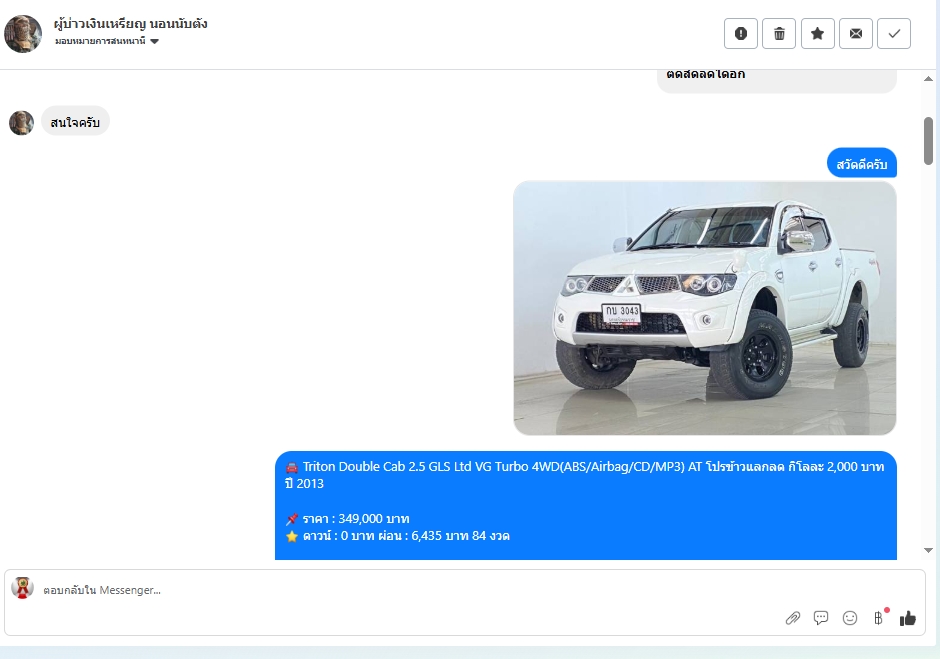Screen dimensions: 940x659
Task: Open the emoji picker smiley icon
Action: [x=849, y=618]
